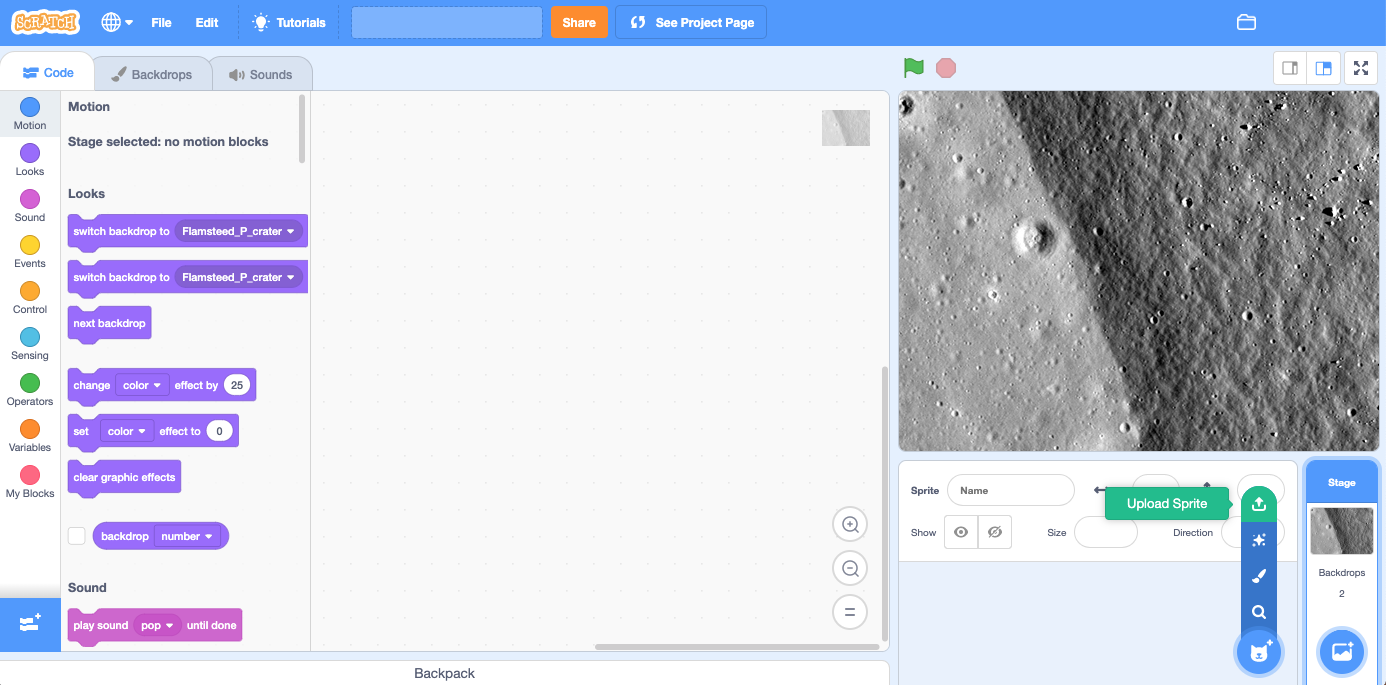Click the Choose a Backdrop button
Viewport: 1386px width, 685px height.
(1342, 653)
